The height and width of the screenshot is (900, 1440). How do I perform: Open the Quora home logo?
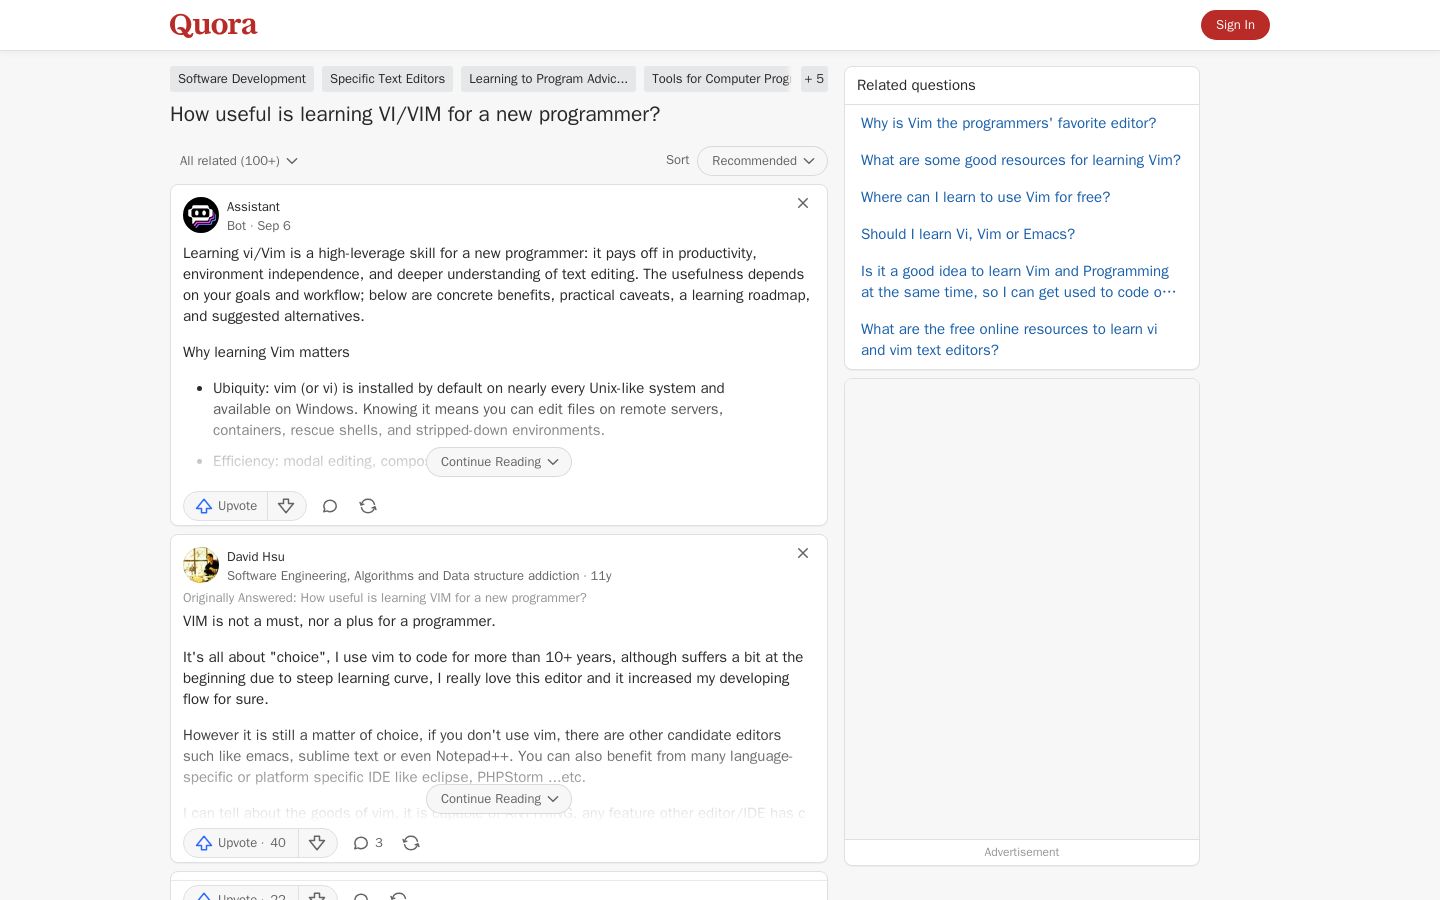coord(213,25)
